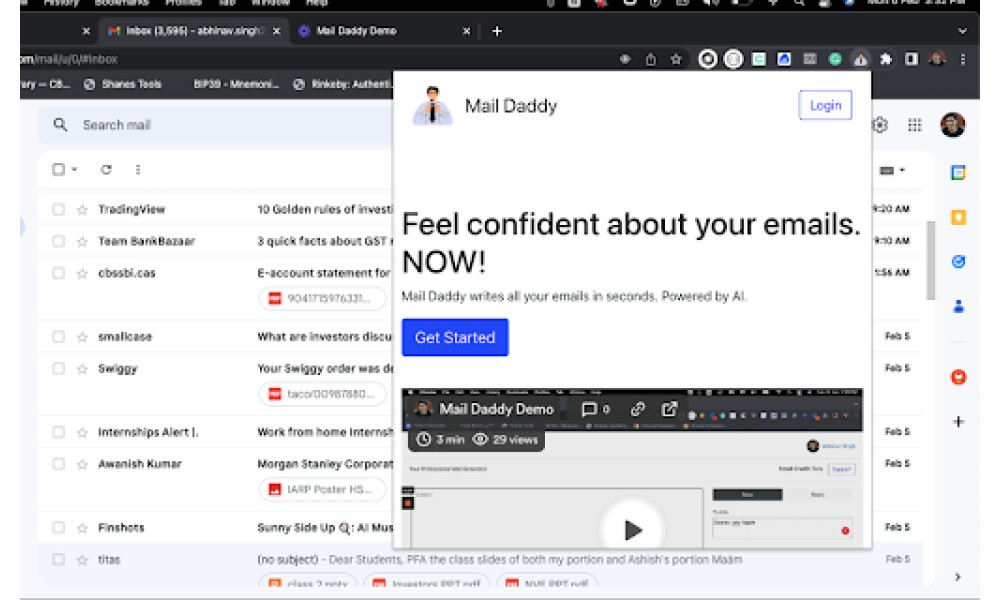Select the TradingView email checkbox
Screen dimensions: 1000x600
pos(58,209)
